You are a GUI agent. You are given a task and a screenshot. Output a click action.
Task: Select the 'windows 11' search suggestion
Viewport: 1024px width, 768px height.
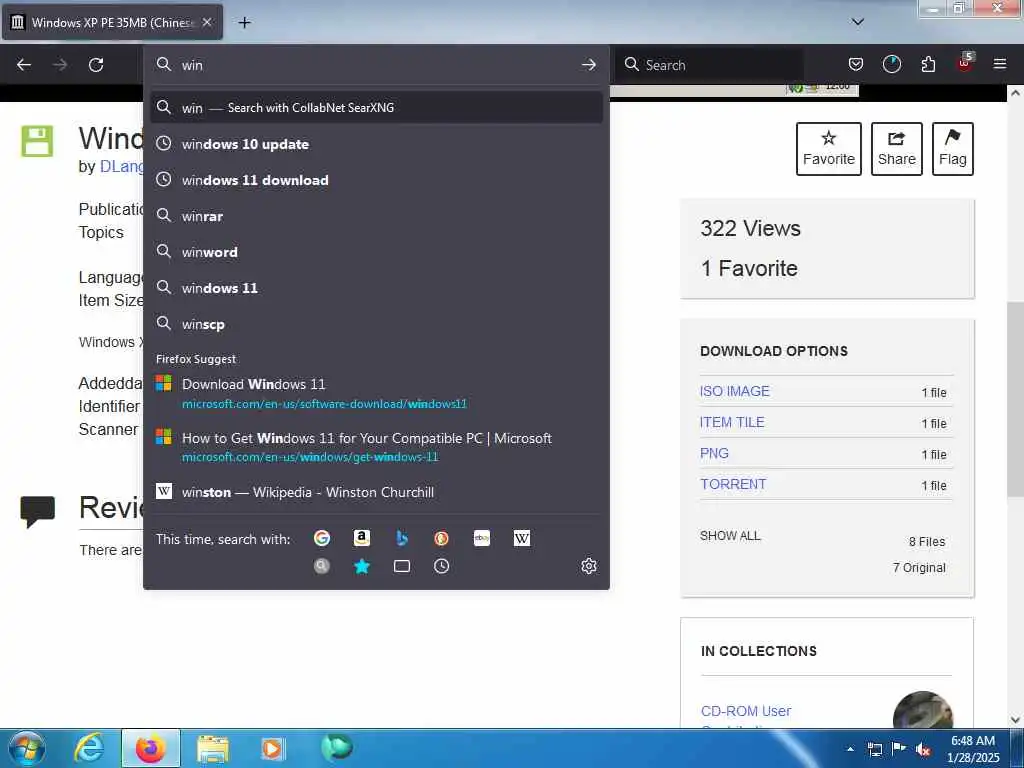click(376, 288)
